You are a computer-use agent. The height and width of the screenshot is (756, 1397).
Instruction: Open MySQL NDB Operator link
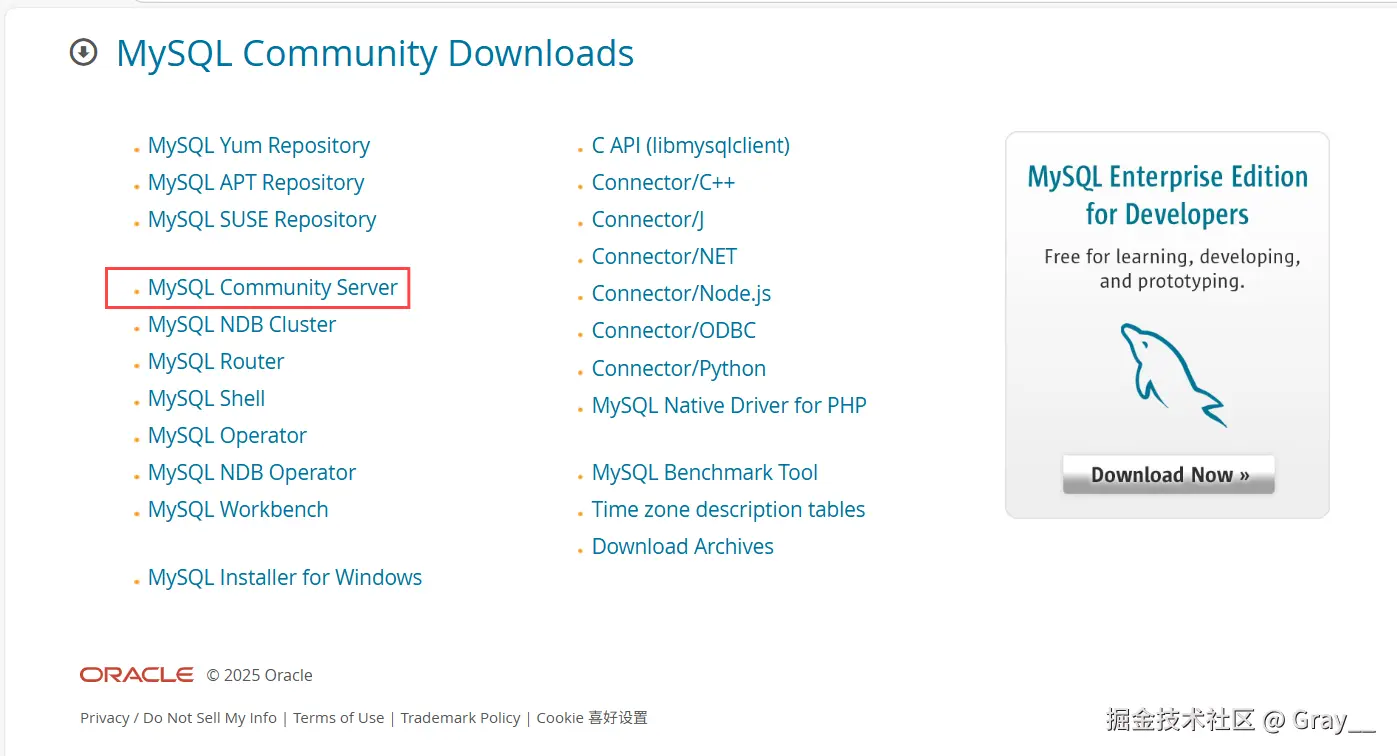252,473
